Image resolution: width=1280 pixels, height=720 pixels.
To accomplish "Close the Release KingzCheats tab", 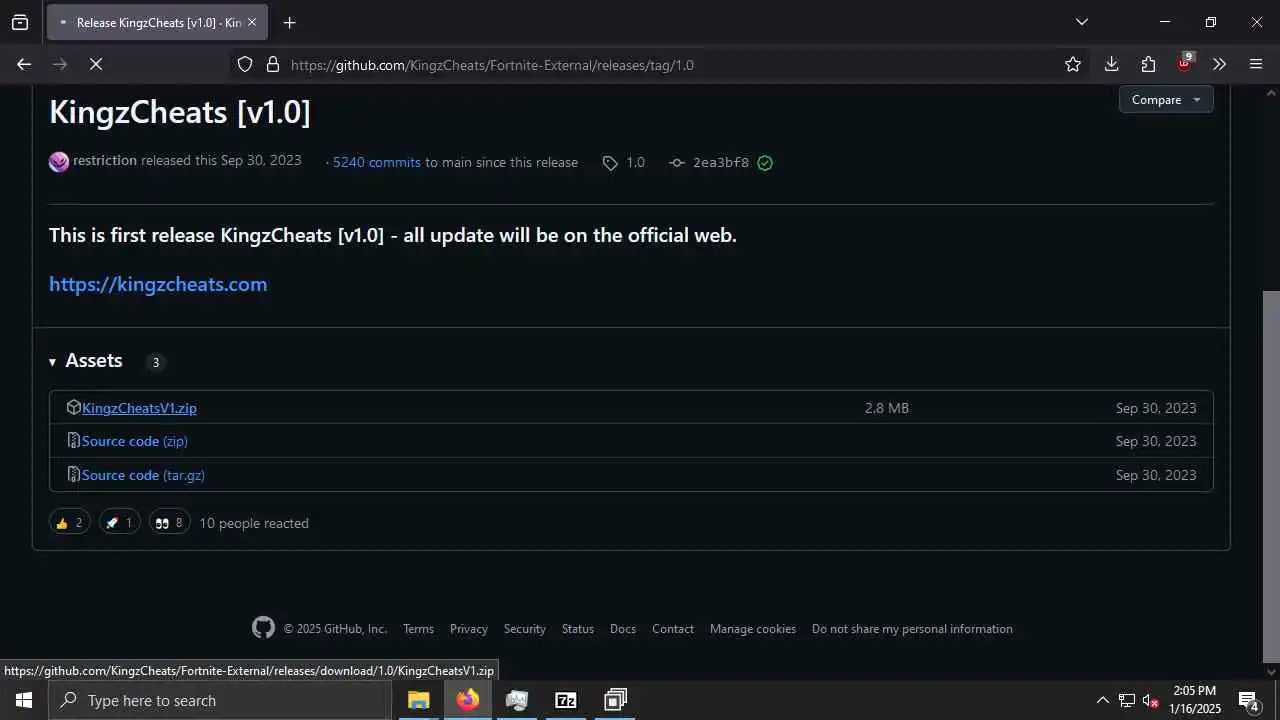I will (x=251, y=22).
